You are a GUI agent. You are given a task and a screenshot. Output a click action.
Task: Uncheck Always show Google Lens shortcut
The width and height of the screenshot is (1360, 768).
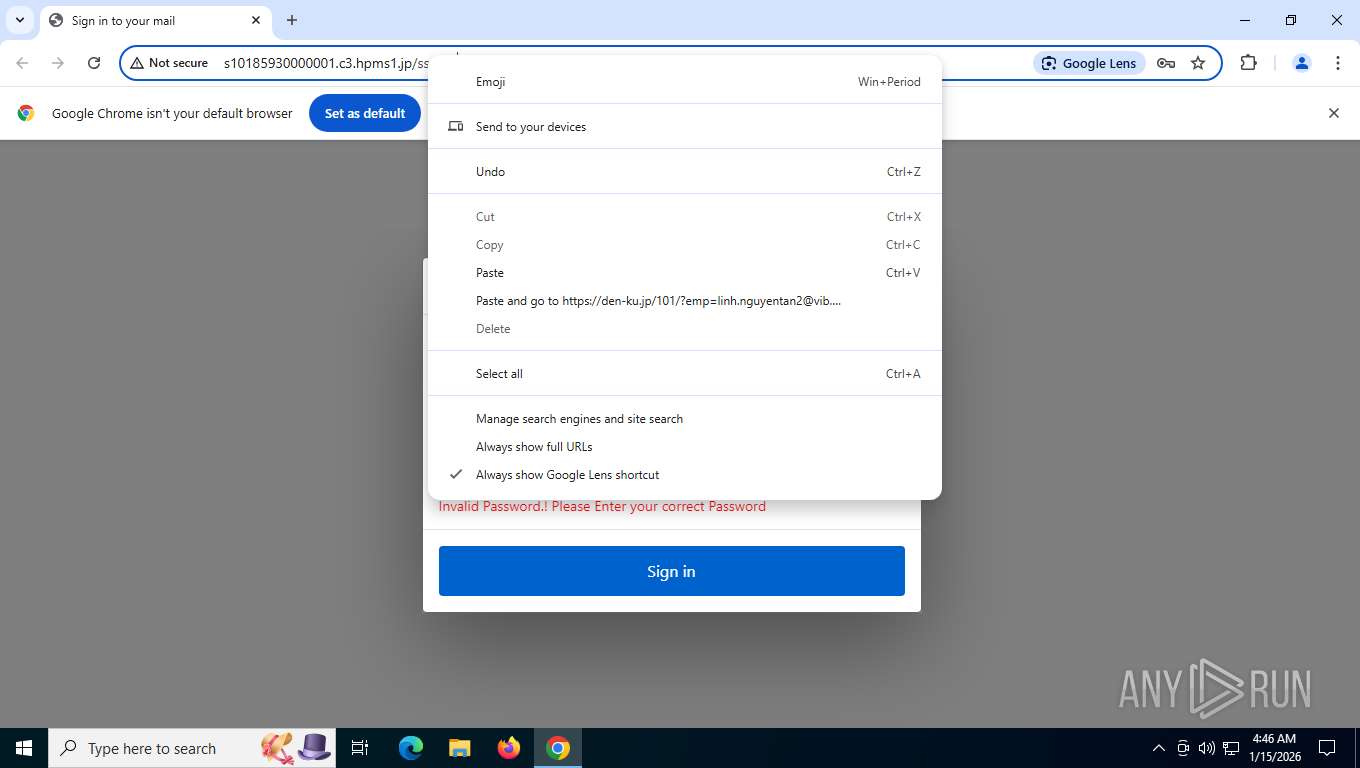(685, 475)
